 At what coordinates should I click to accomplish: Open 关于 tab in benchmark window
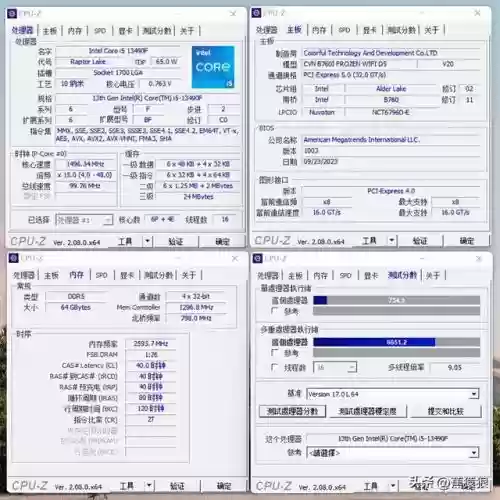433,276
